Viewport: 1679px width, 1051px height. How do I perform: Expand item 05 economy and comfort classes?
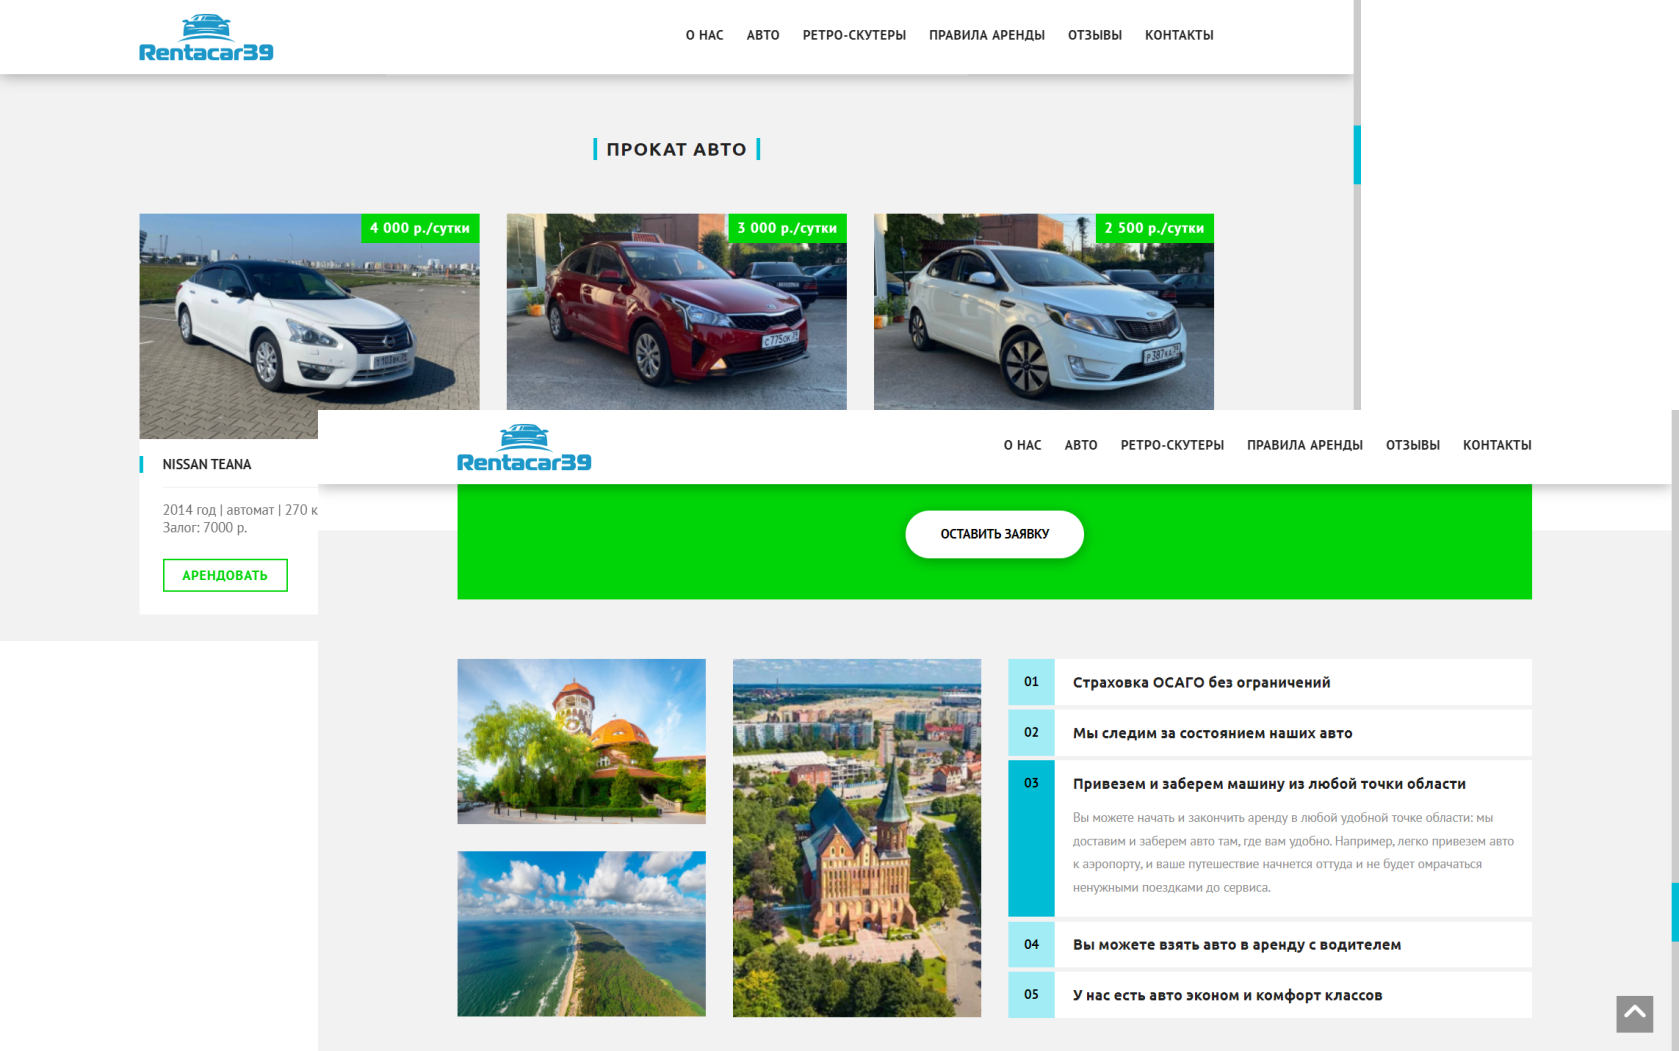pos(1226,995)
